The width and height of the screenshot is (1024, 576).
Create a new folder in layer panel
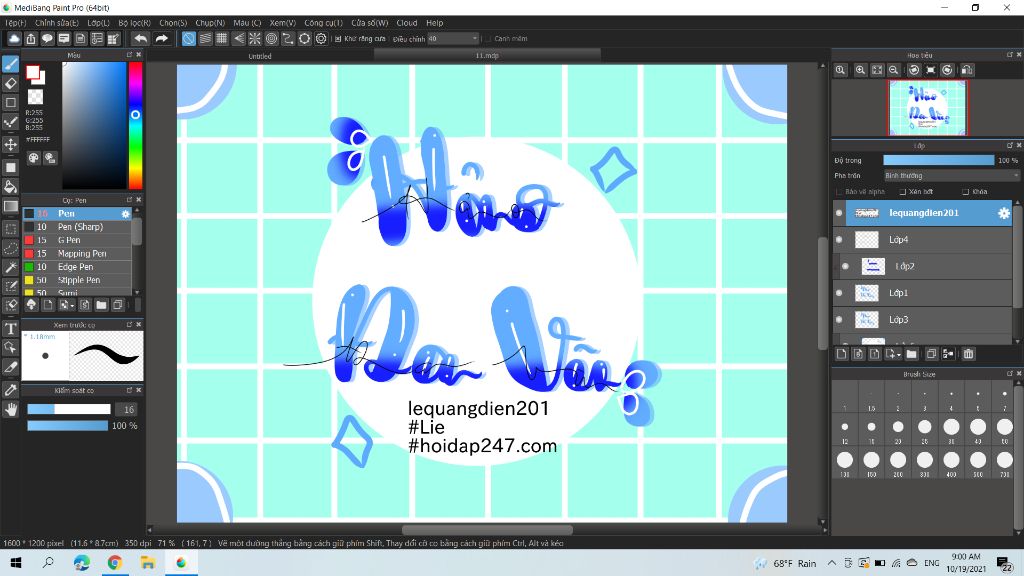[x=912, y=354]
